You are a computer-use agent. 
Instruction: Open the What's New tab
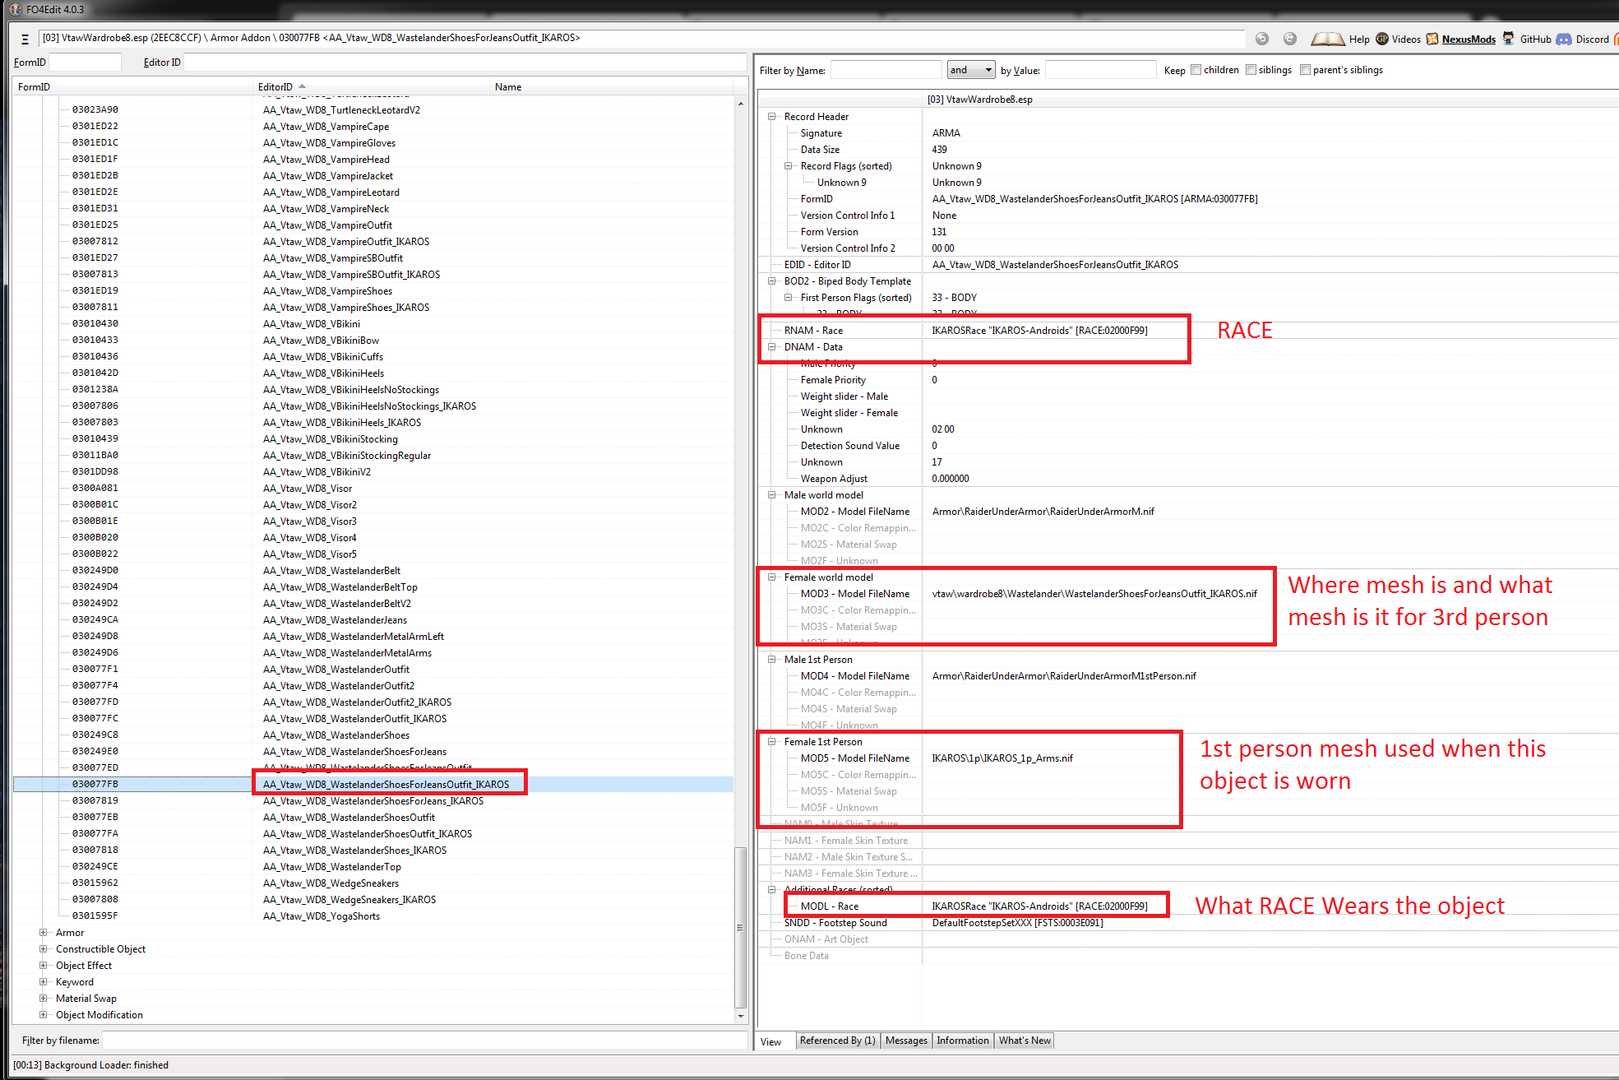(1025, 1041)
